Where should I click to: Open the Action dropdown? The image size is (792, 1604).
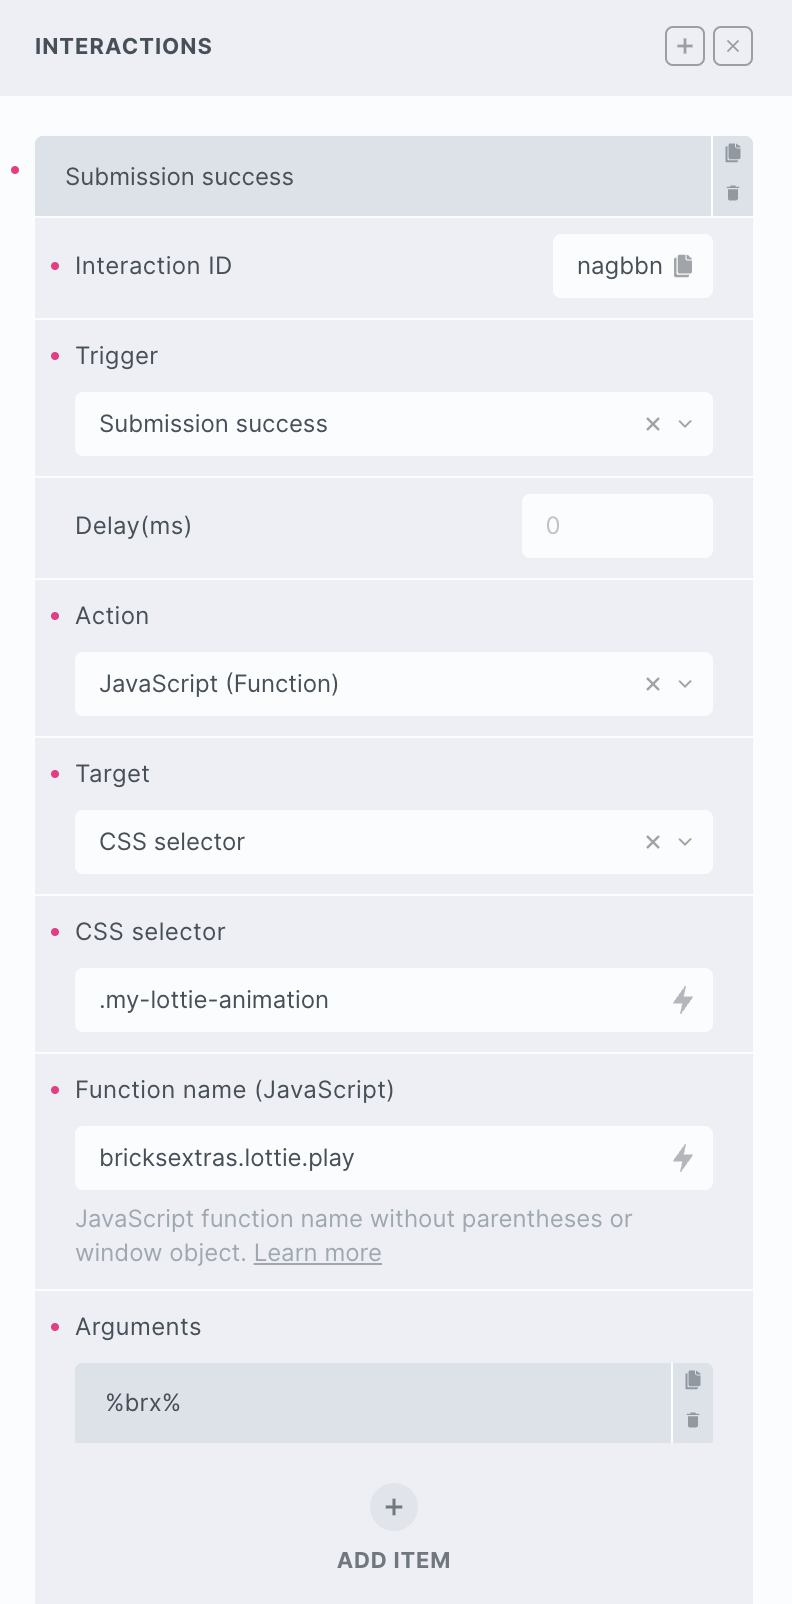pos(686,684)
